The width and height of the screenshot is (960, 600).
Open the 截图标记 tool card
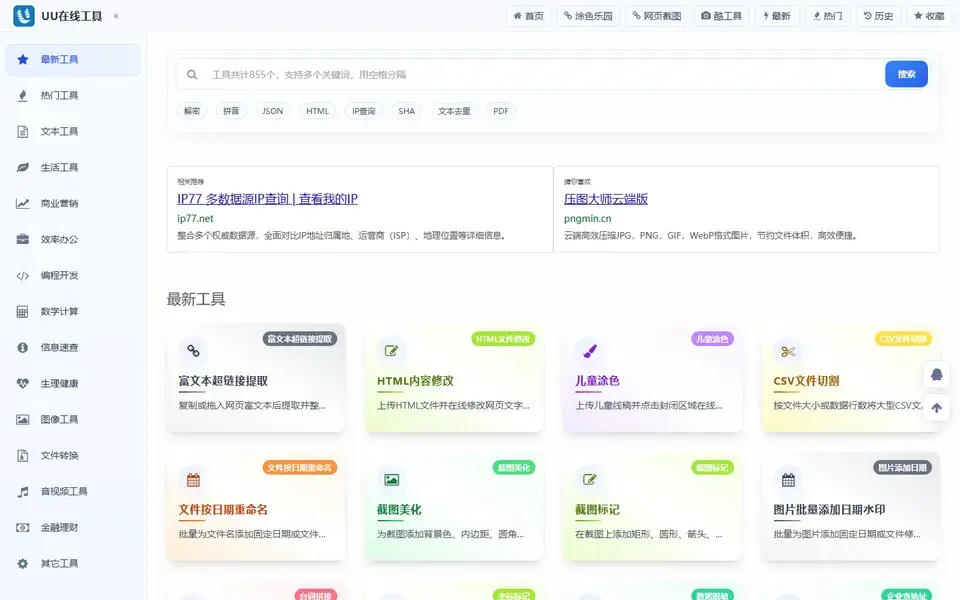click(653, 507)
